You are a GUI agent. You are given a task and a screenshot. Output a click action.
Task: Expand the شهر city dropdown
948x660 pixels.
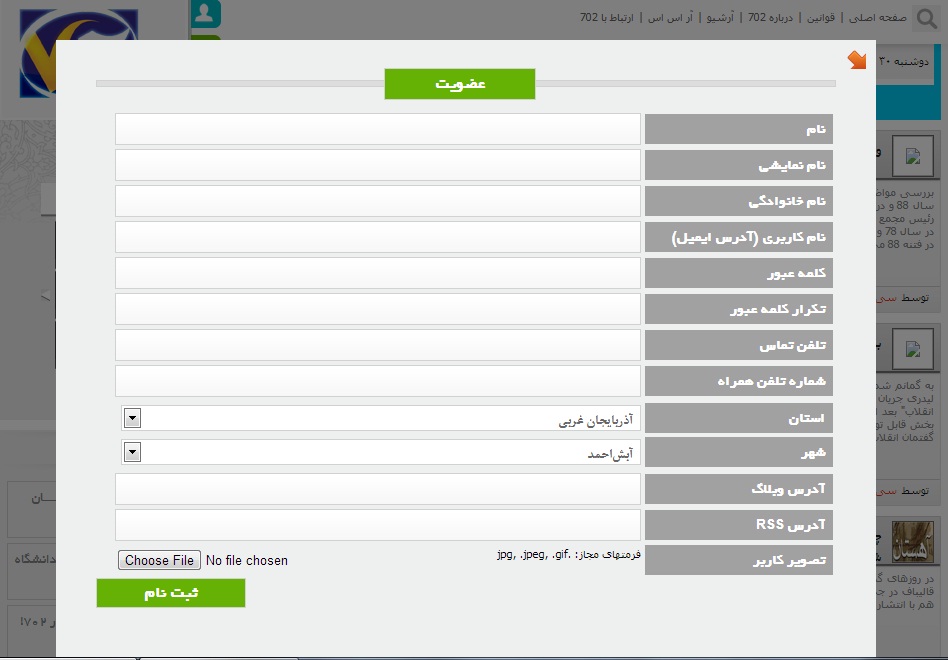(x=381, y=452)
